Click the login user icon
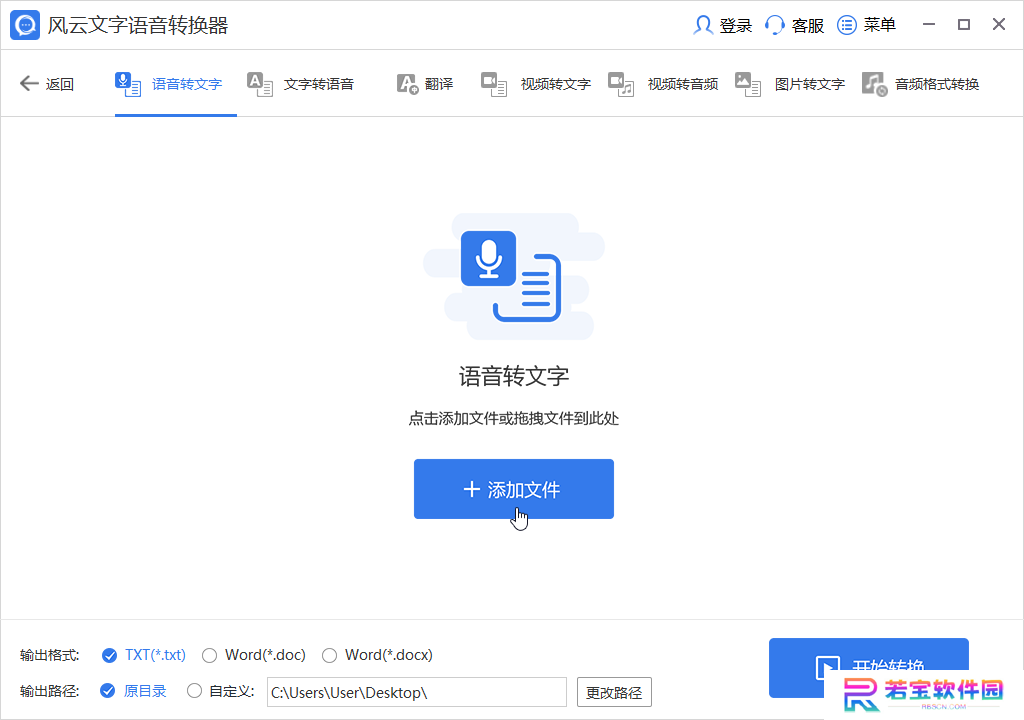The image size is (1024, 720). pyautogui.click(x=703, y=25)
